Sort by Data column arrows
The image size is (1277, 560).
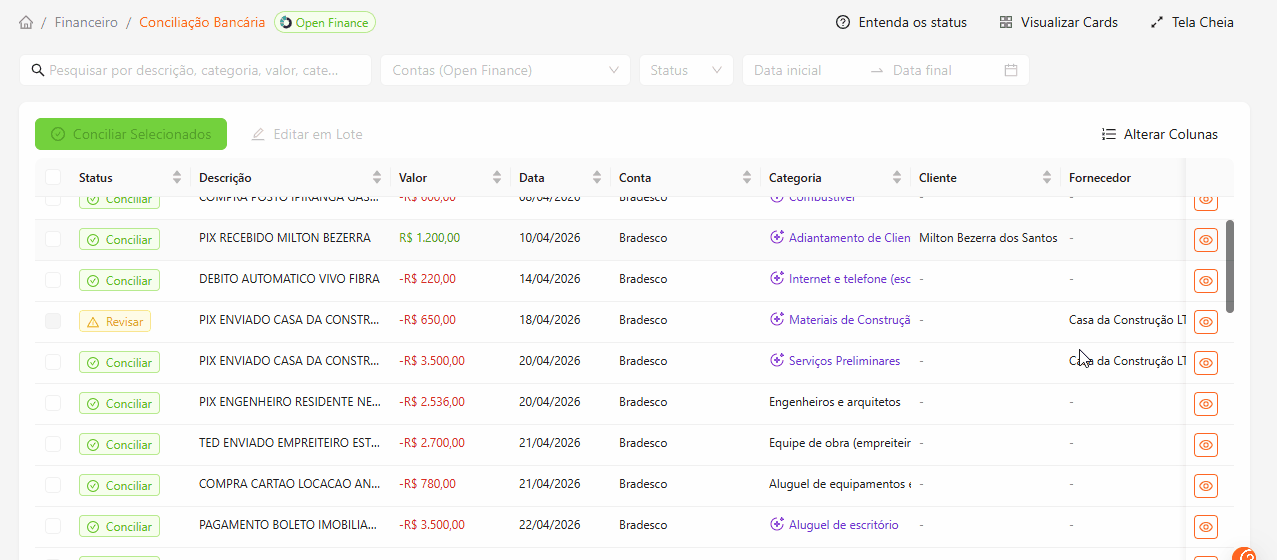tap(597, 178)
